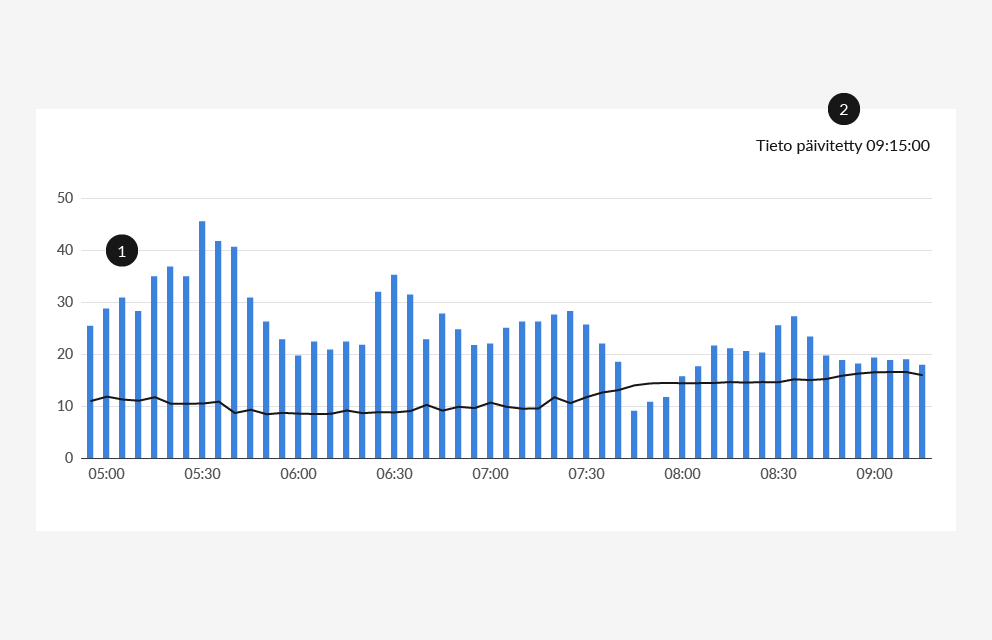Select the 06:30 time axis label

tap(394, 474)
